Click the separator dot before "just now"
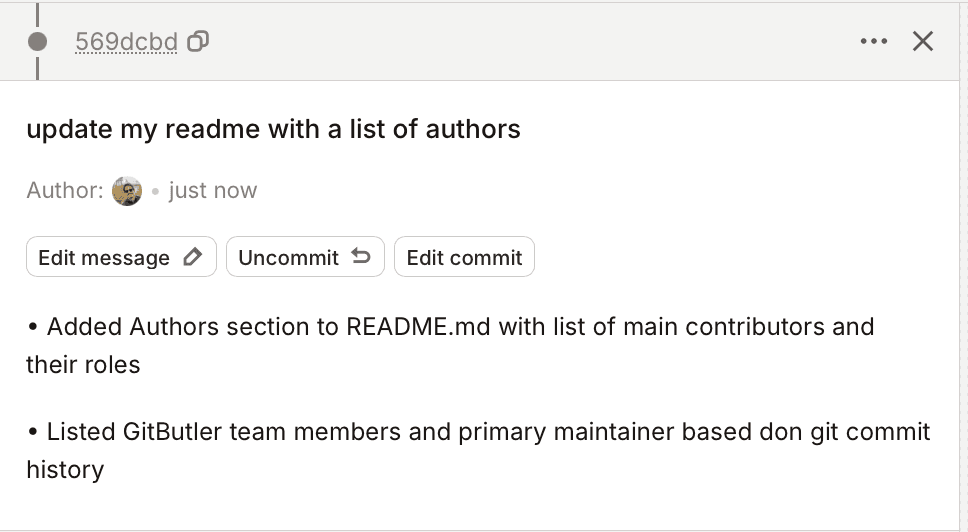The width and height of the screenshot is (968, 532). (155, 190)
